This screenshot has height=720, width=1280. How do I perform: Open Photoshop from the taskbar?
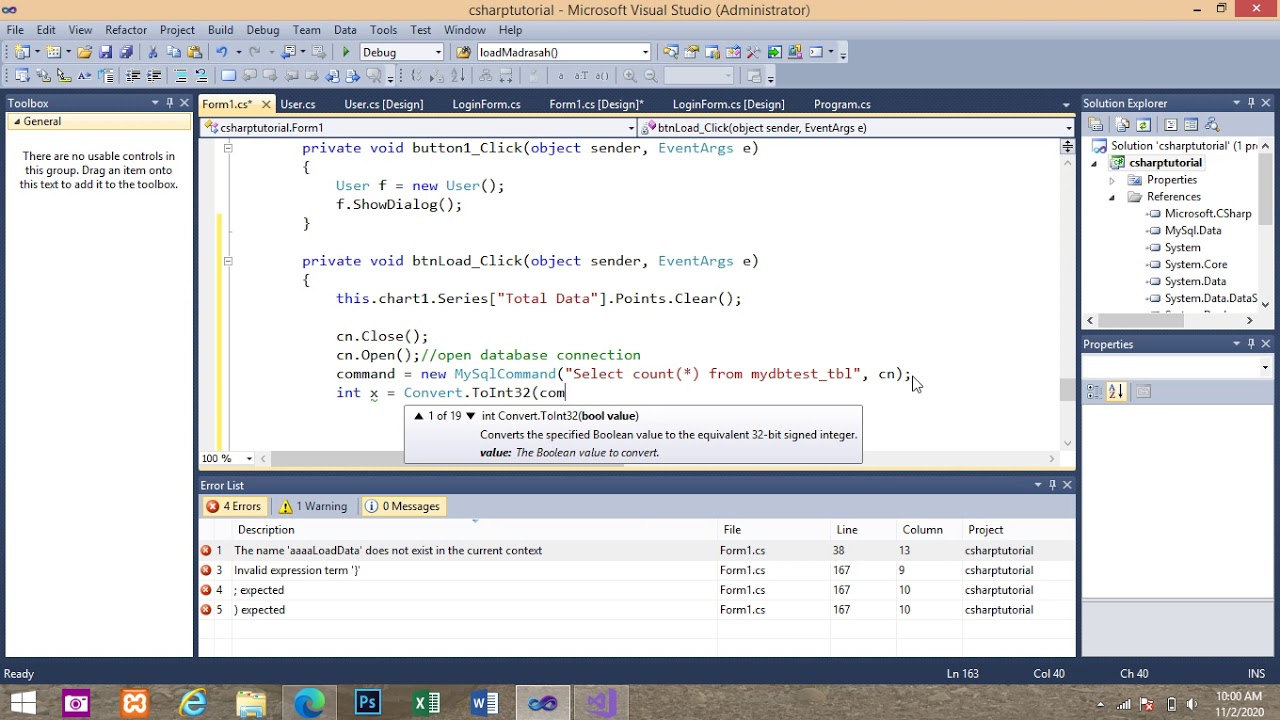click(x=367, y=703)
